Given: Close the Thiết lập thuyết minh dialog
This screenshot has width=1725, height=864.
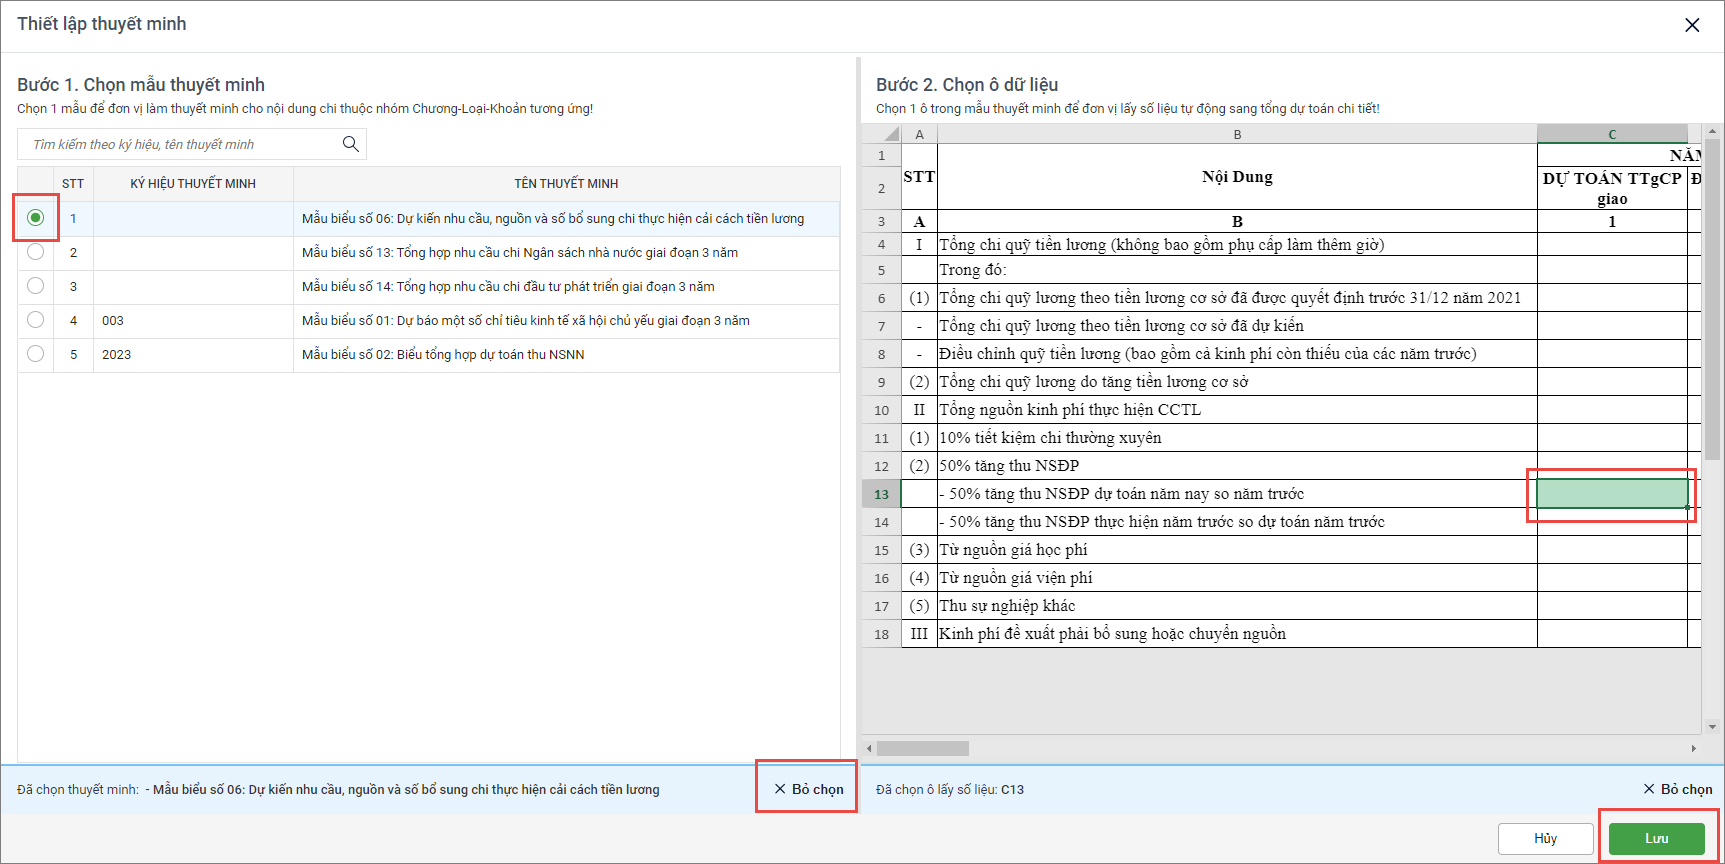Looking at the screenshot, I should tap(1691, 25).
